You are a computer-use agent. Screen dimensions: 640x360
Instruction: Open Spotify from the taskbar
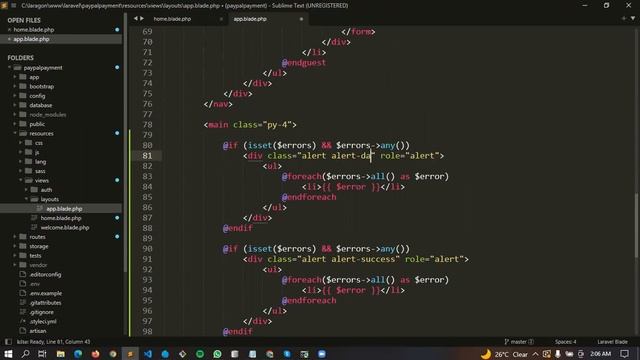pyautogui.click(x=200, y=353)
